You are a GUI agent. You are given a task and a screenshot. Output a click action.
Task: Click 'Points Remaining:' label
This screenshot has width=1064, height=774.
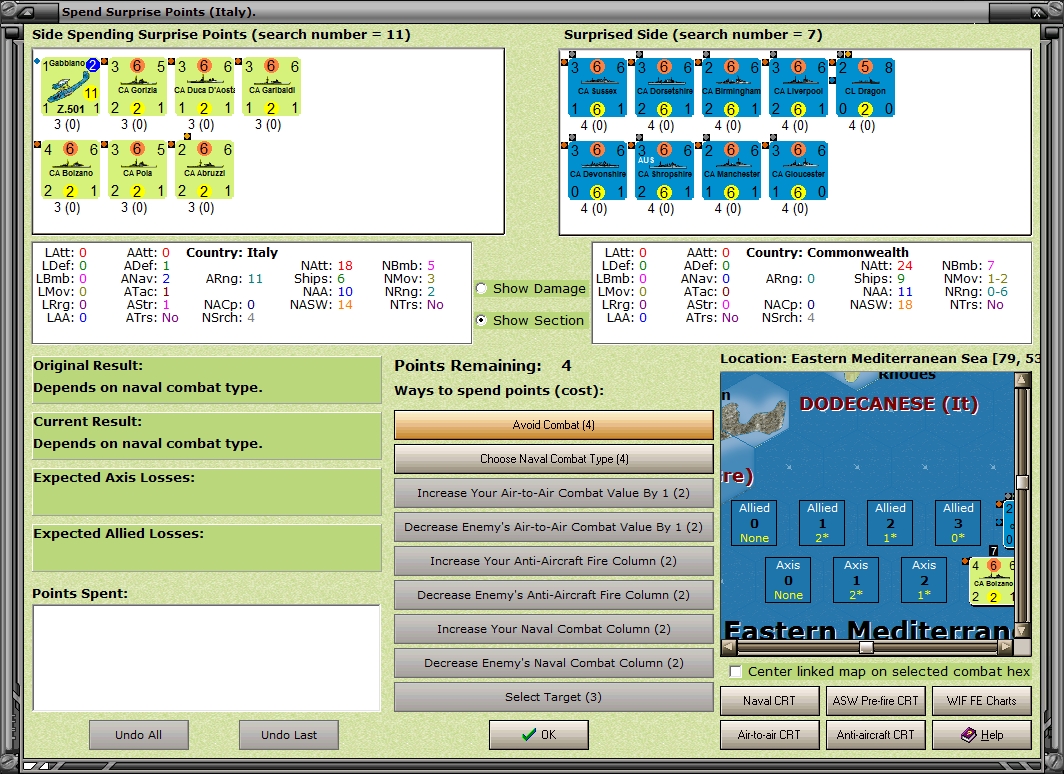point(468,366)
